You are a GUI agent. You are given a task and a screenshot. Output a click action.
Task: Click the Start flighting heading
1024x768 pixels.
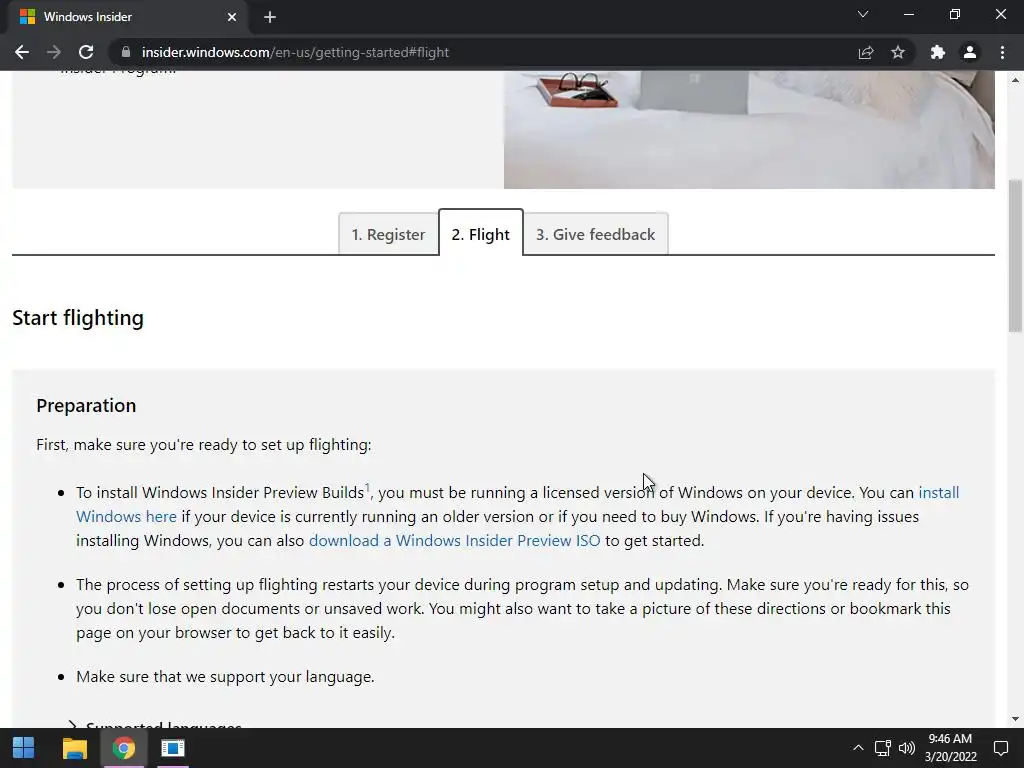click(x=78, y=318)
